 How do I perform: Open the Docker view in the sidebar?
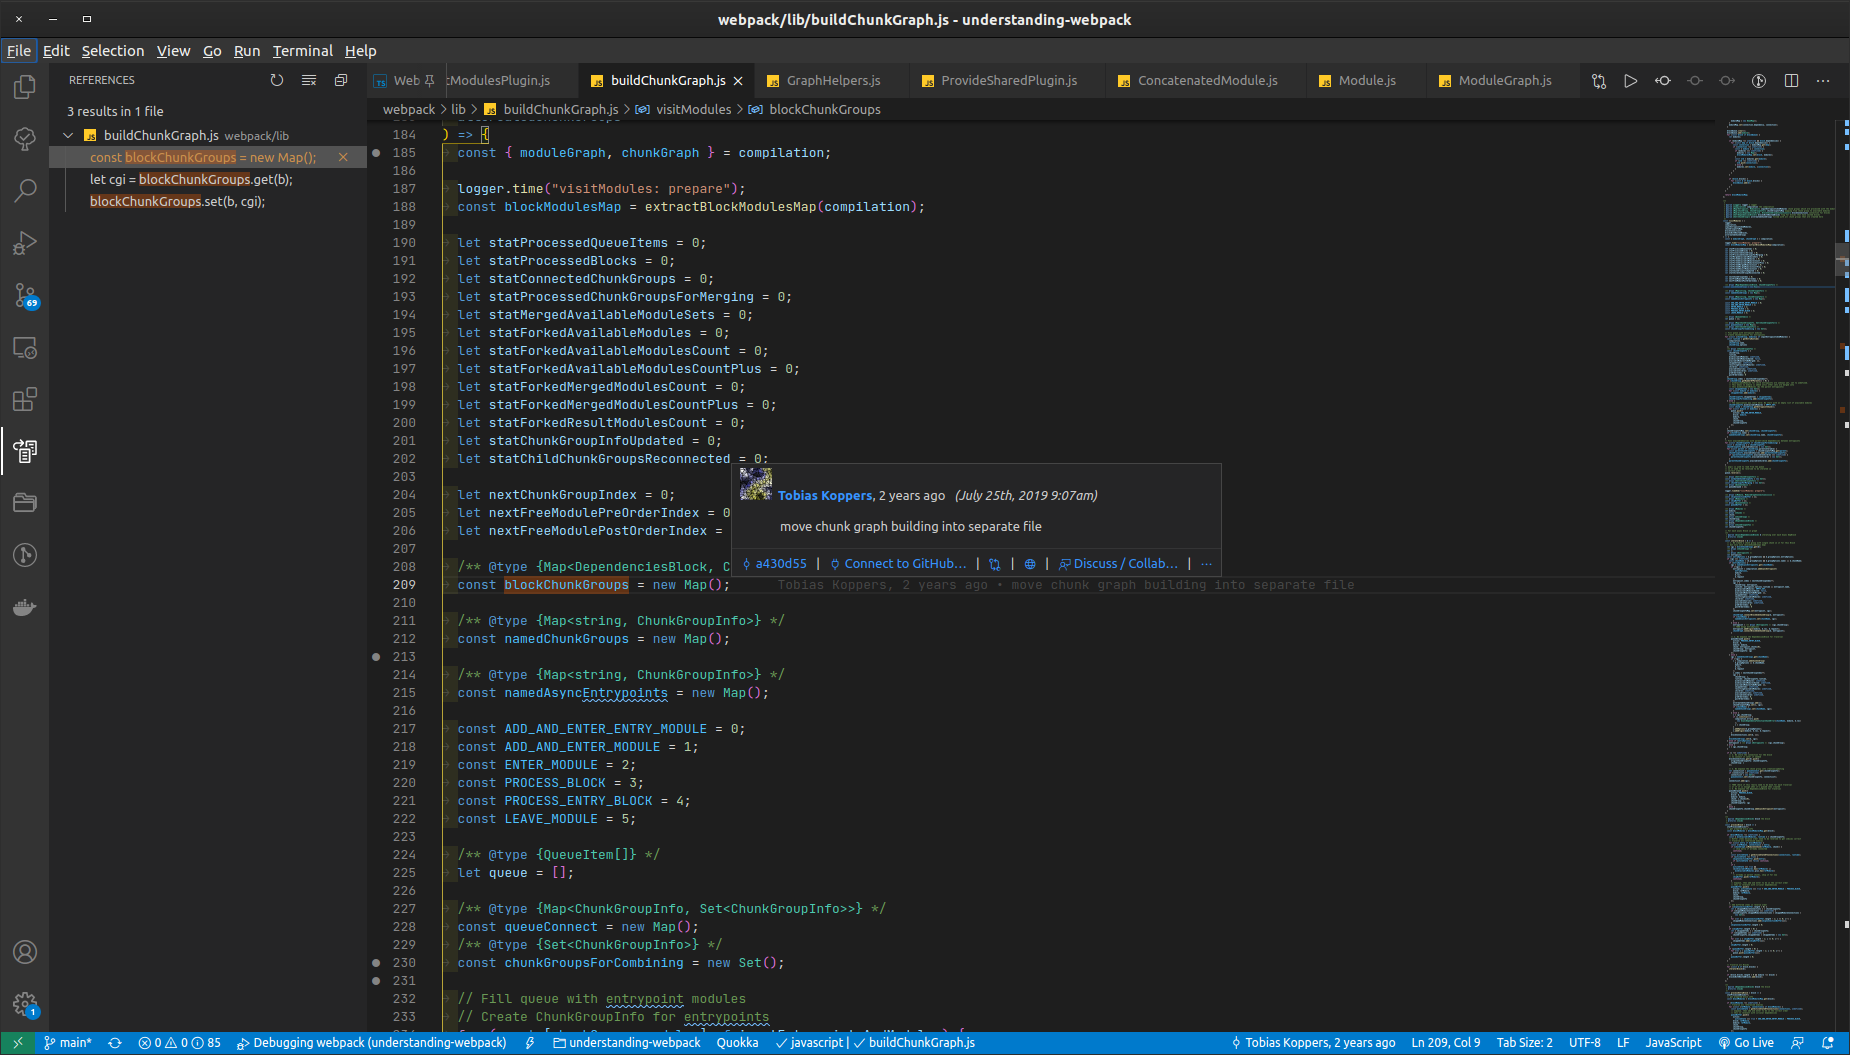(x=25, y=607)
